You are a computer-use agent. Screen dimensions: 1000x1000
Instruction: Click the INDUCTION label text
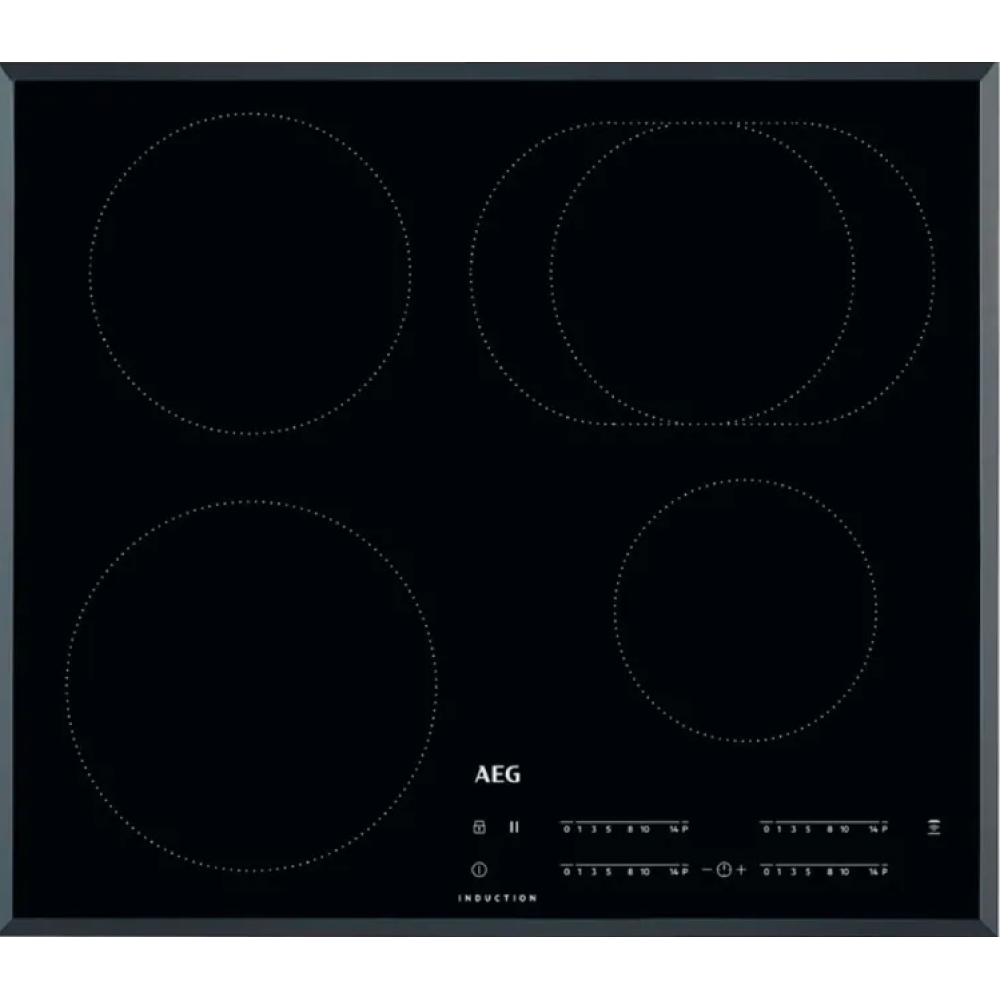(497, 898)
